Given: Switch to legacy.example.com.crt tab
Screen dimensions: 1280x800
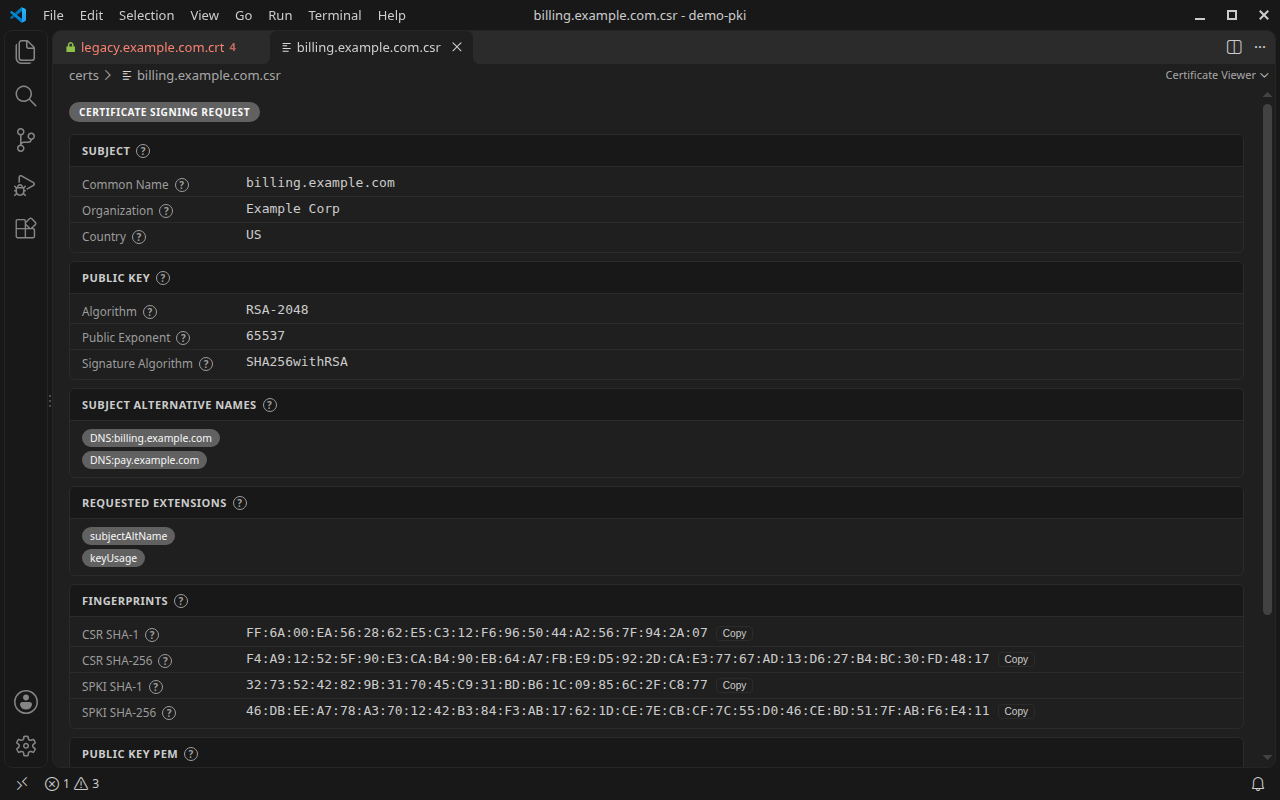Looking at the screenshot, I should [161, 47].
